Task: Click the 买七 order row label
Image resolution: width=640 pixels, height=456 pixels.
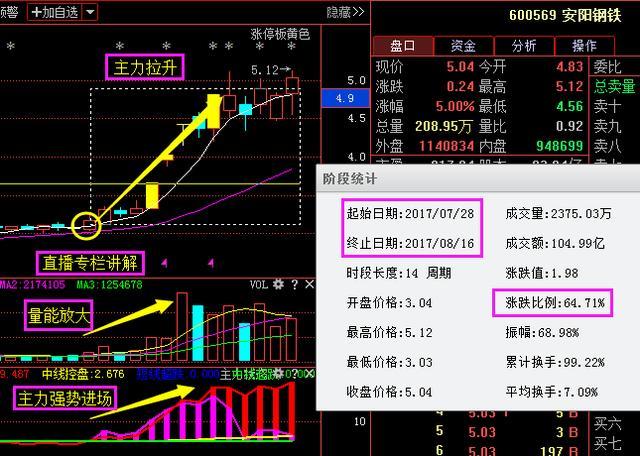Action: click(608, 443)
